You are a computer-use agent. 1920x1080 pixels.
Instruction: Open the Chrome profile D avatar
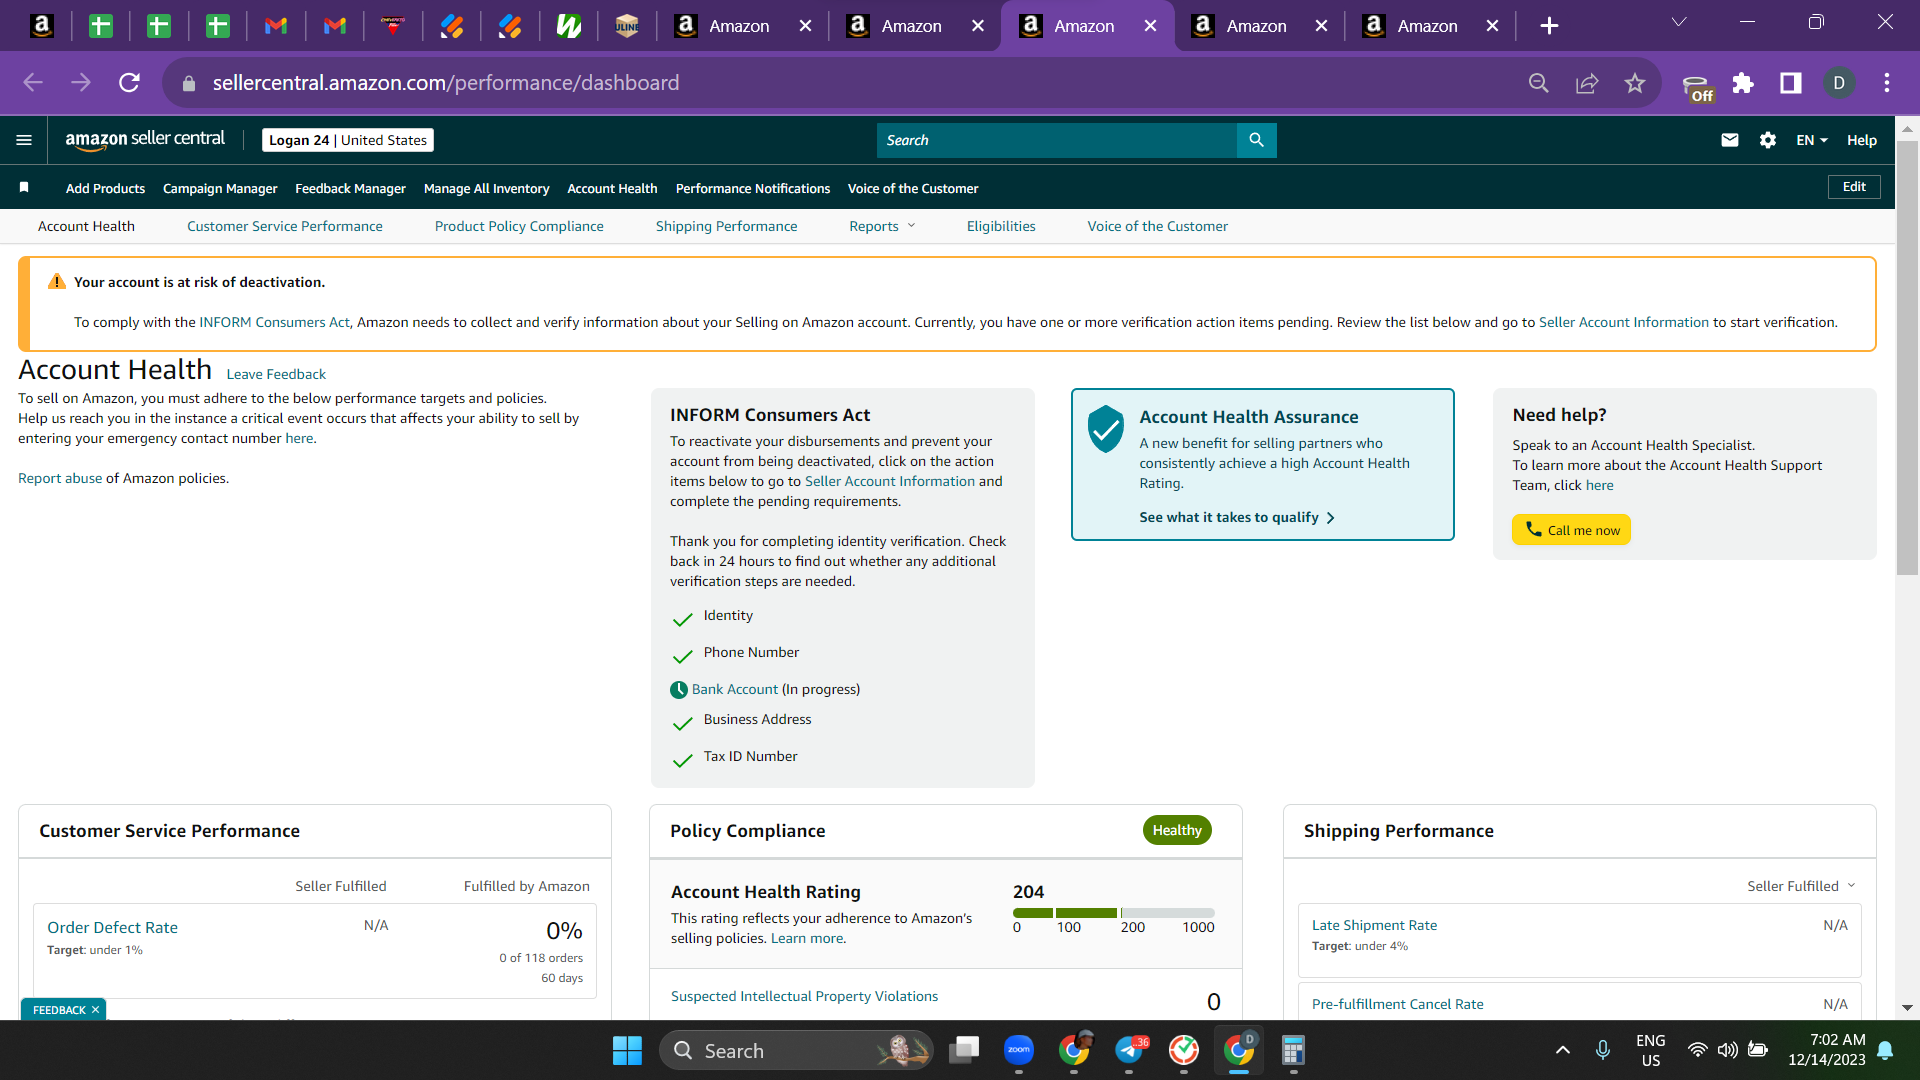(1839, 83)
